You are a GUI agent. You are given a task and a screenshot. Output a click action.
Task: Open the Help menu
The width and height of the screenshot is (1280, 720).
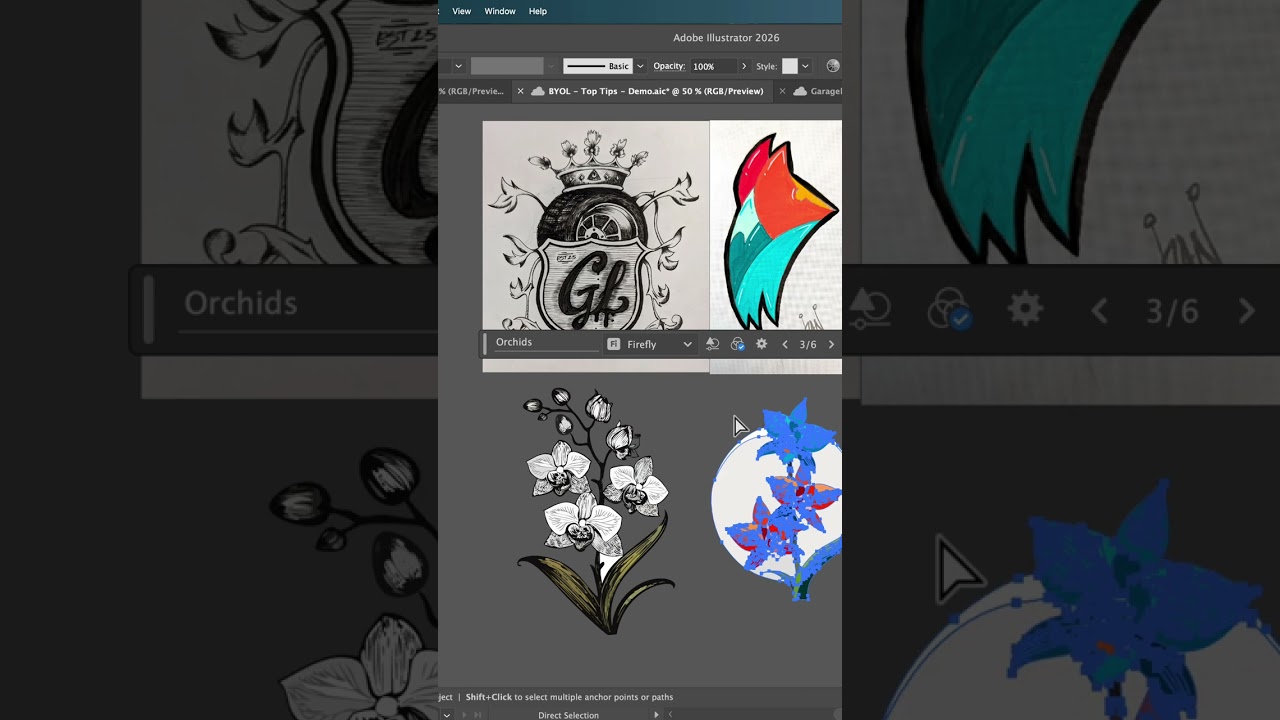click(538, 11)
